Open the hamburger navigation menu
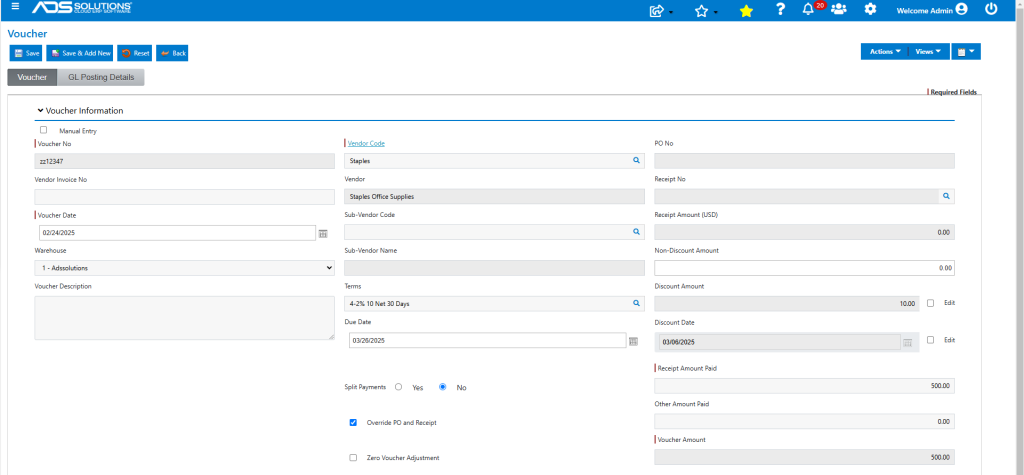Viewport: 1024px width, 475px height. click(15, 7)
